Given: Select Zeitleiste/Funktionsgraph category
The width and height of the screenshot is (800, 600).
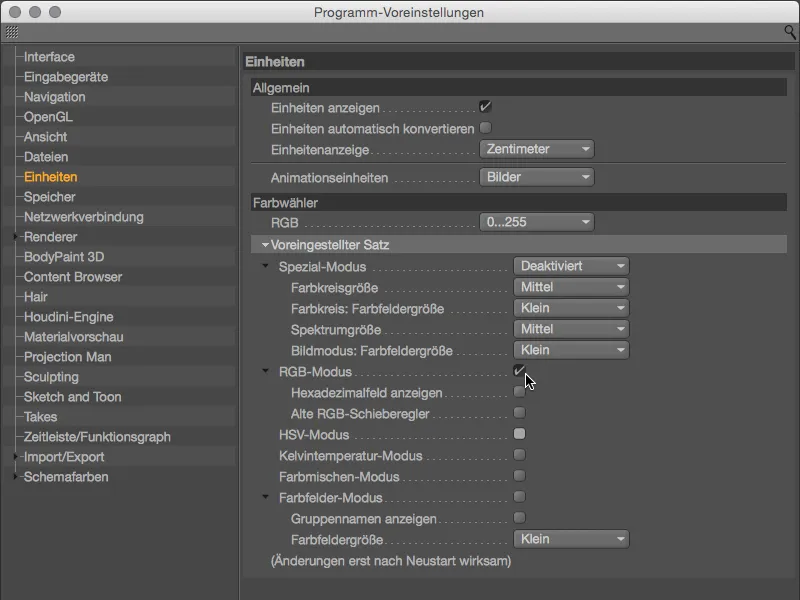Looking at the screenshot, I should (x=97, y=437).
